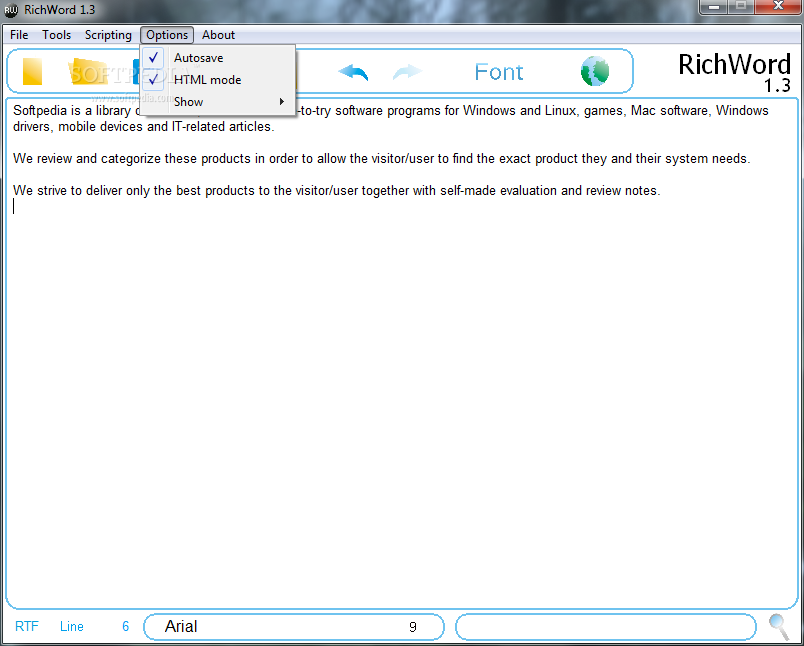Click the line starting "We strive to deliver"

[337, 191]
